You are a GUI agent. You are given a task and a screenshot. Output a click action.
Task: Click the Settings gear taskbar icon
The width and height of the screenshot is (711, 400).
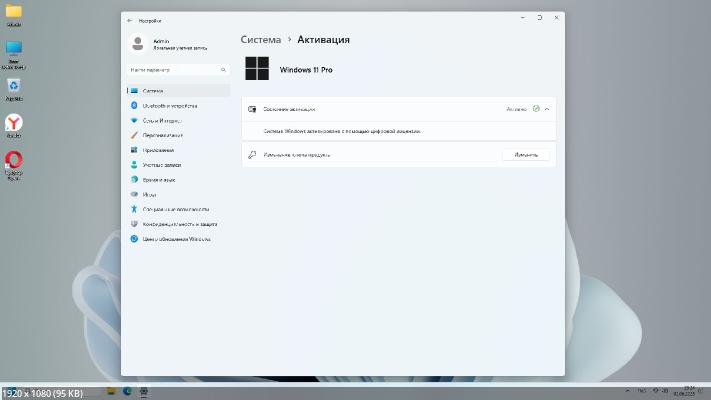[144, 391]
